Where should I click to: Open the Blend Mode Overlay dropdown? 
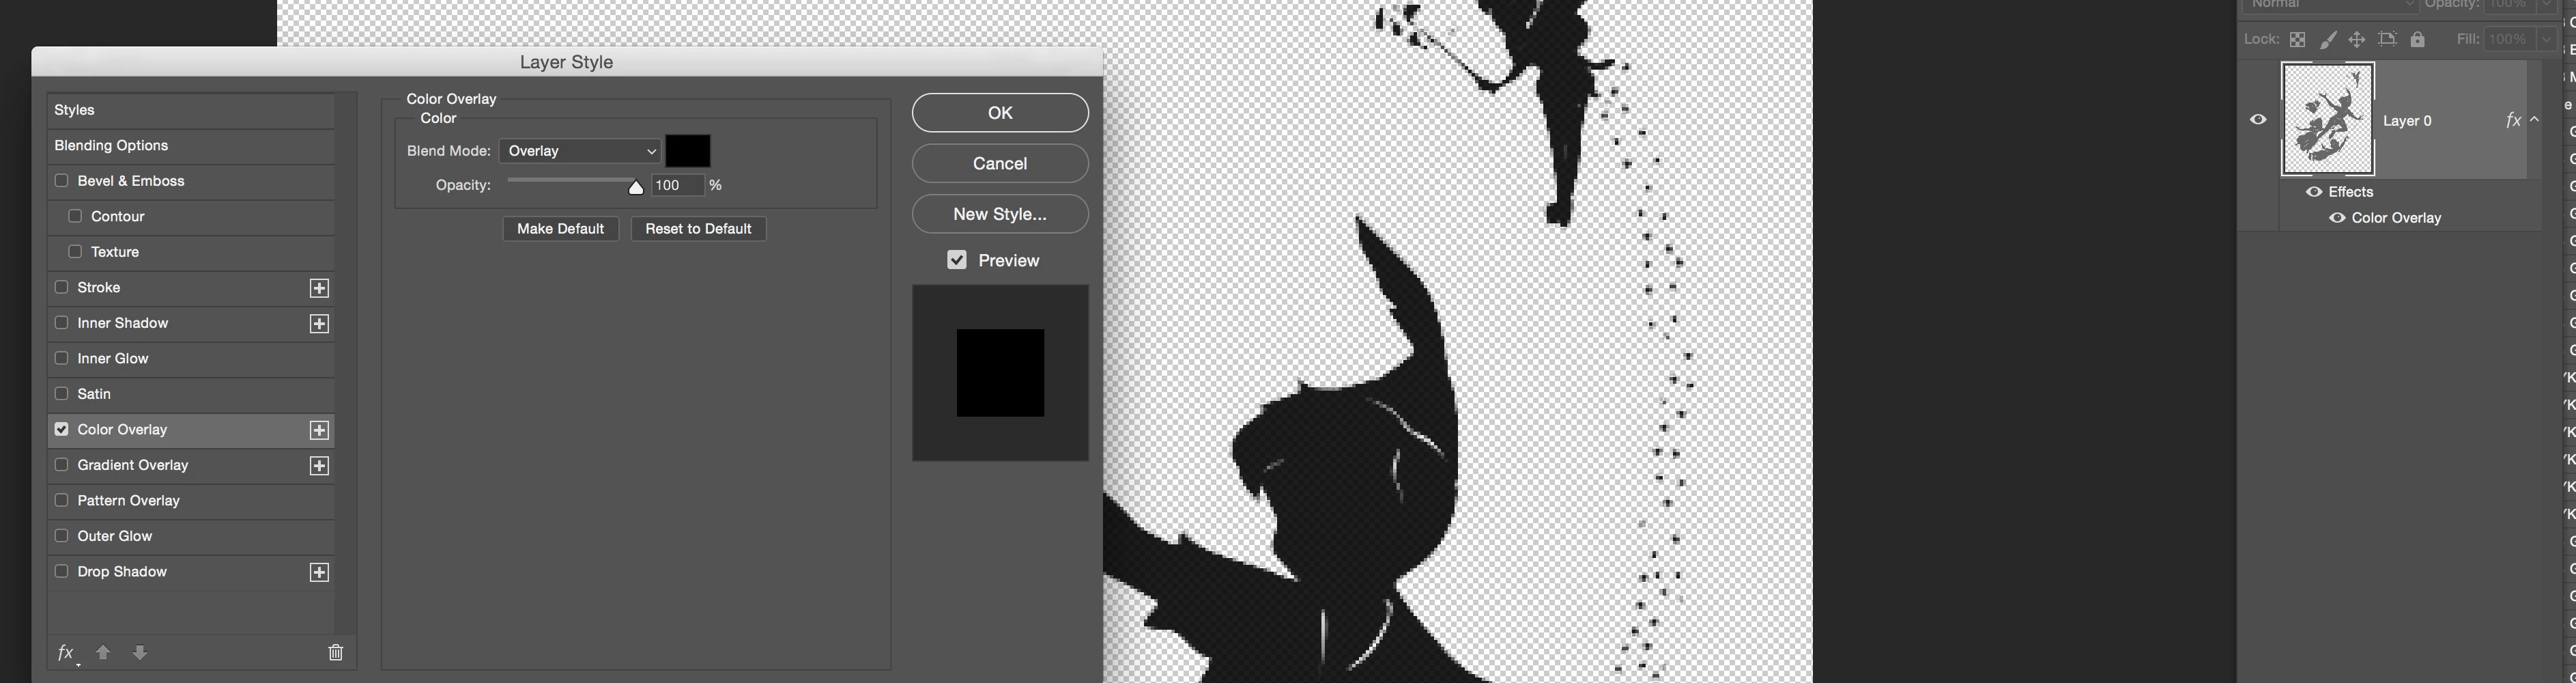click(580, 151)
